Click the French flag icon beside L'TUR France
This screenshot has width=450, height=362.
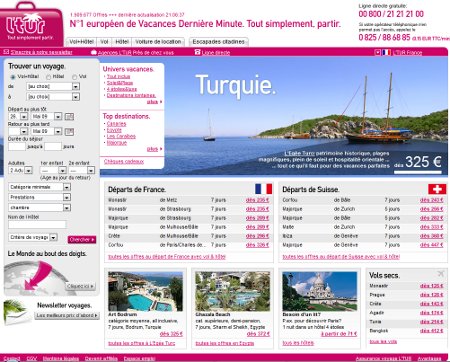tap(386, 52)
